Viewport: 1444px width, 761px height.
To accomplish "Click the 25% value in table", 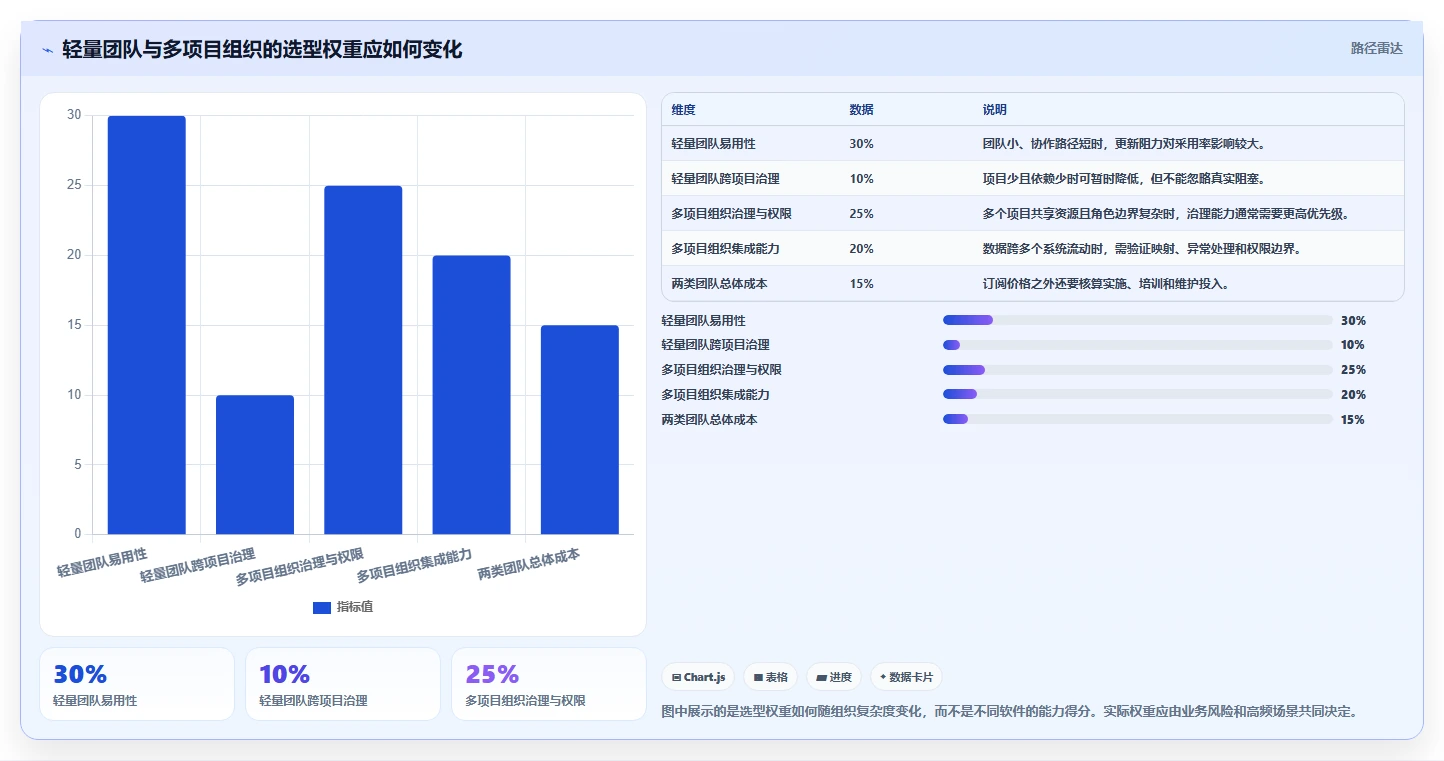I will pos(861,214).
